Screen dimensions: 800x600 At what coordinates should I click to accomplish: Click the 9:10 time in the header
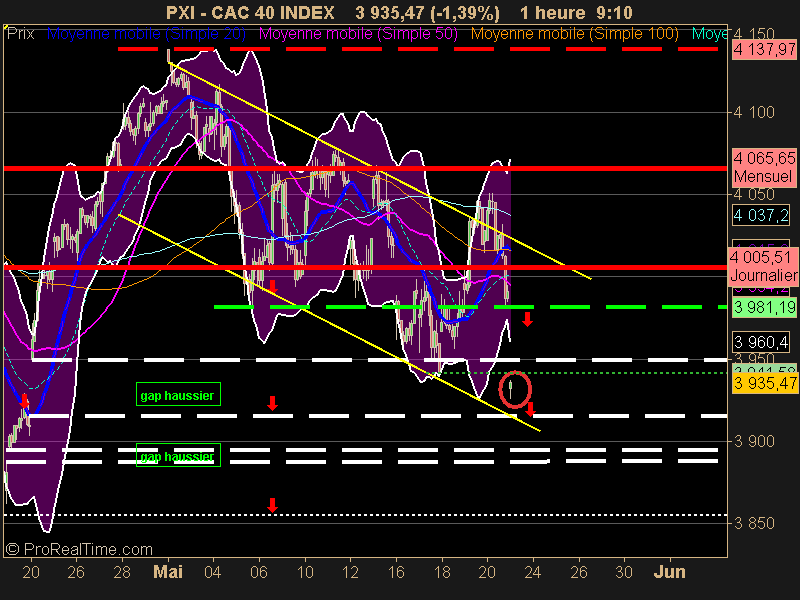(x=613, y=12)
